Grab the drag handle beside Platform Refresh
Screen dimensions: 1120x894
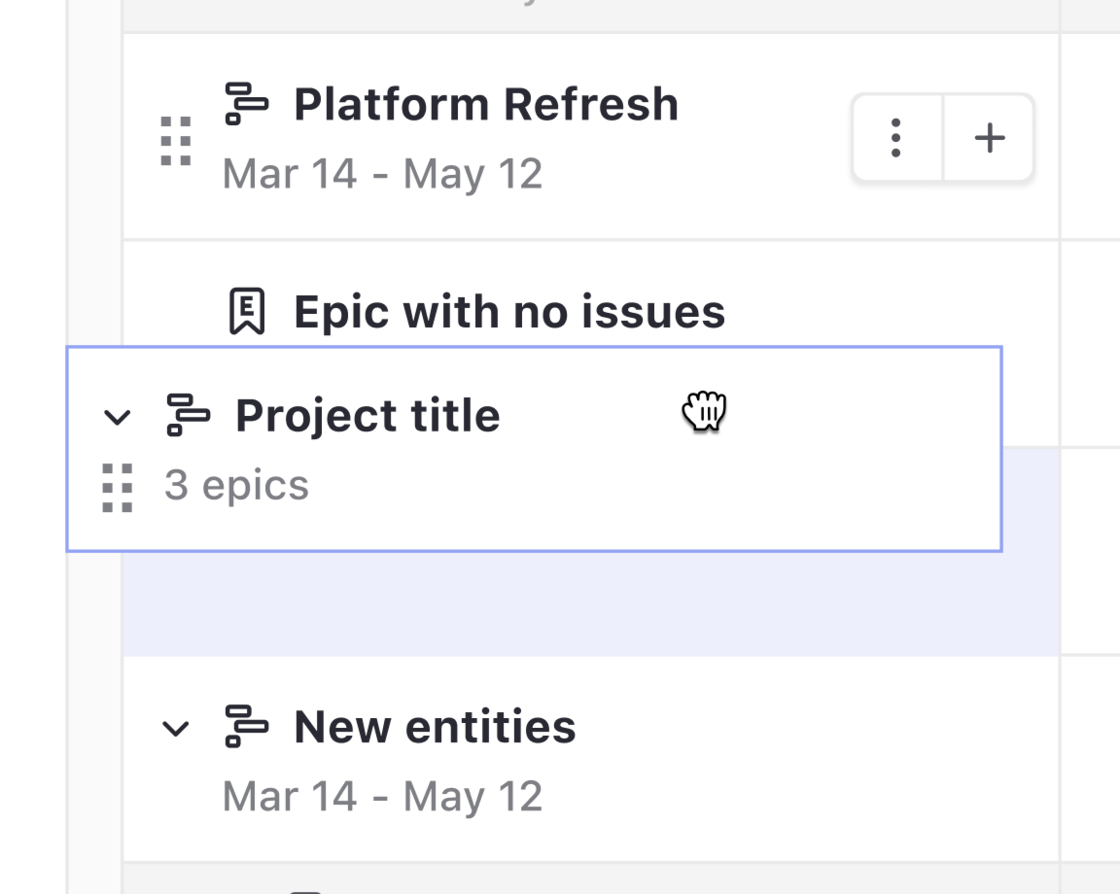(x=176, y=141)
